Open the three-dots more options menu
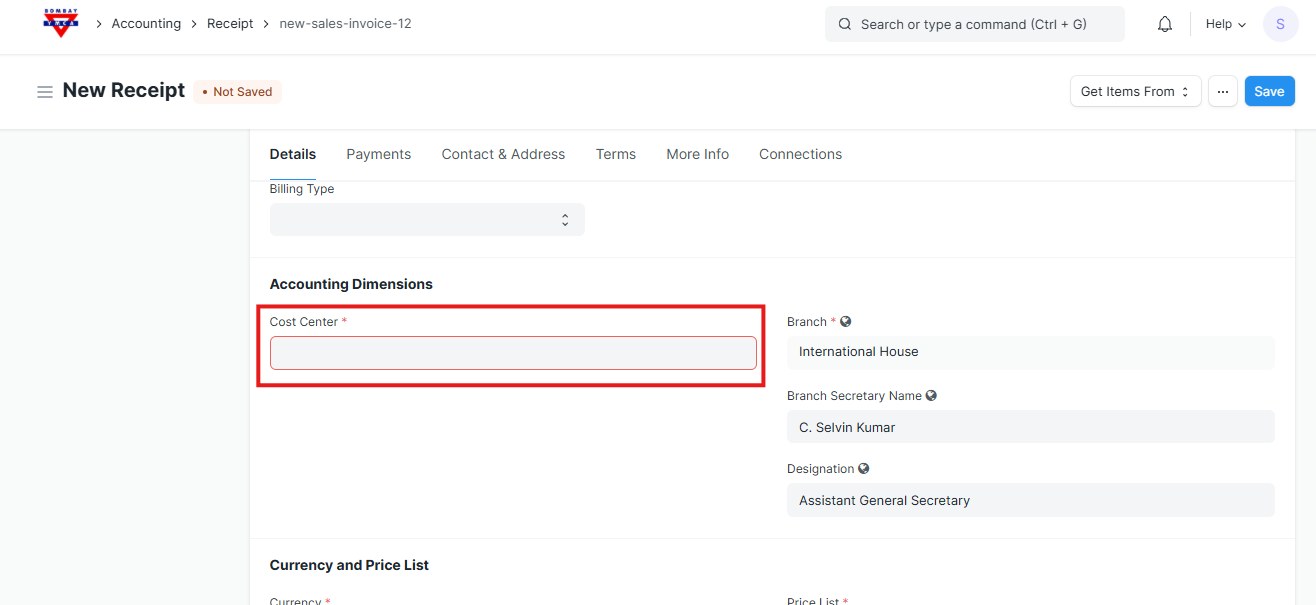The height and width of the screenshot is (605, 1316). click(x=1222, y=91)
